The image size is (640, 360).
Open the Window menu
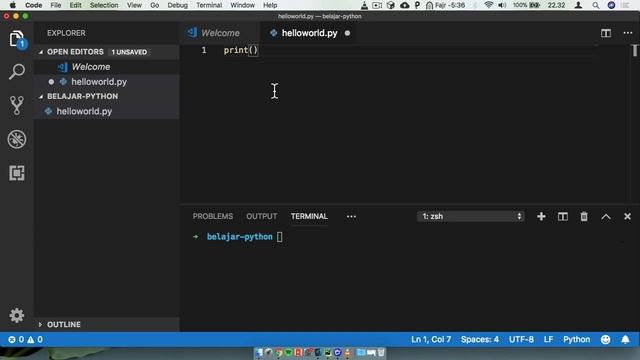pyautogui.click(x=242, y=5)
